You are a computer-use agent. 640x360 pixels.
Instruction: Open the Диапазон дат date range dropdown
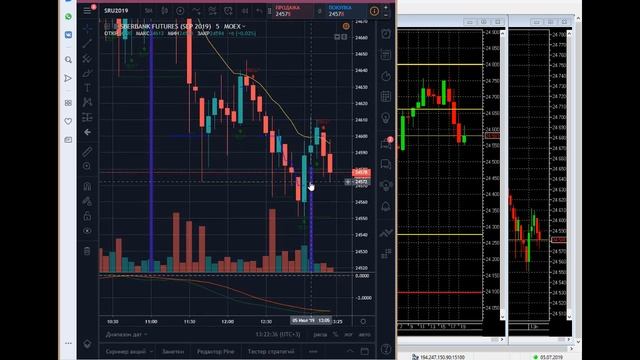tap(127, 334)
